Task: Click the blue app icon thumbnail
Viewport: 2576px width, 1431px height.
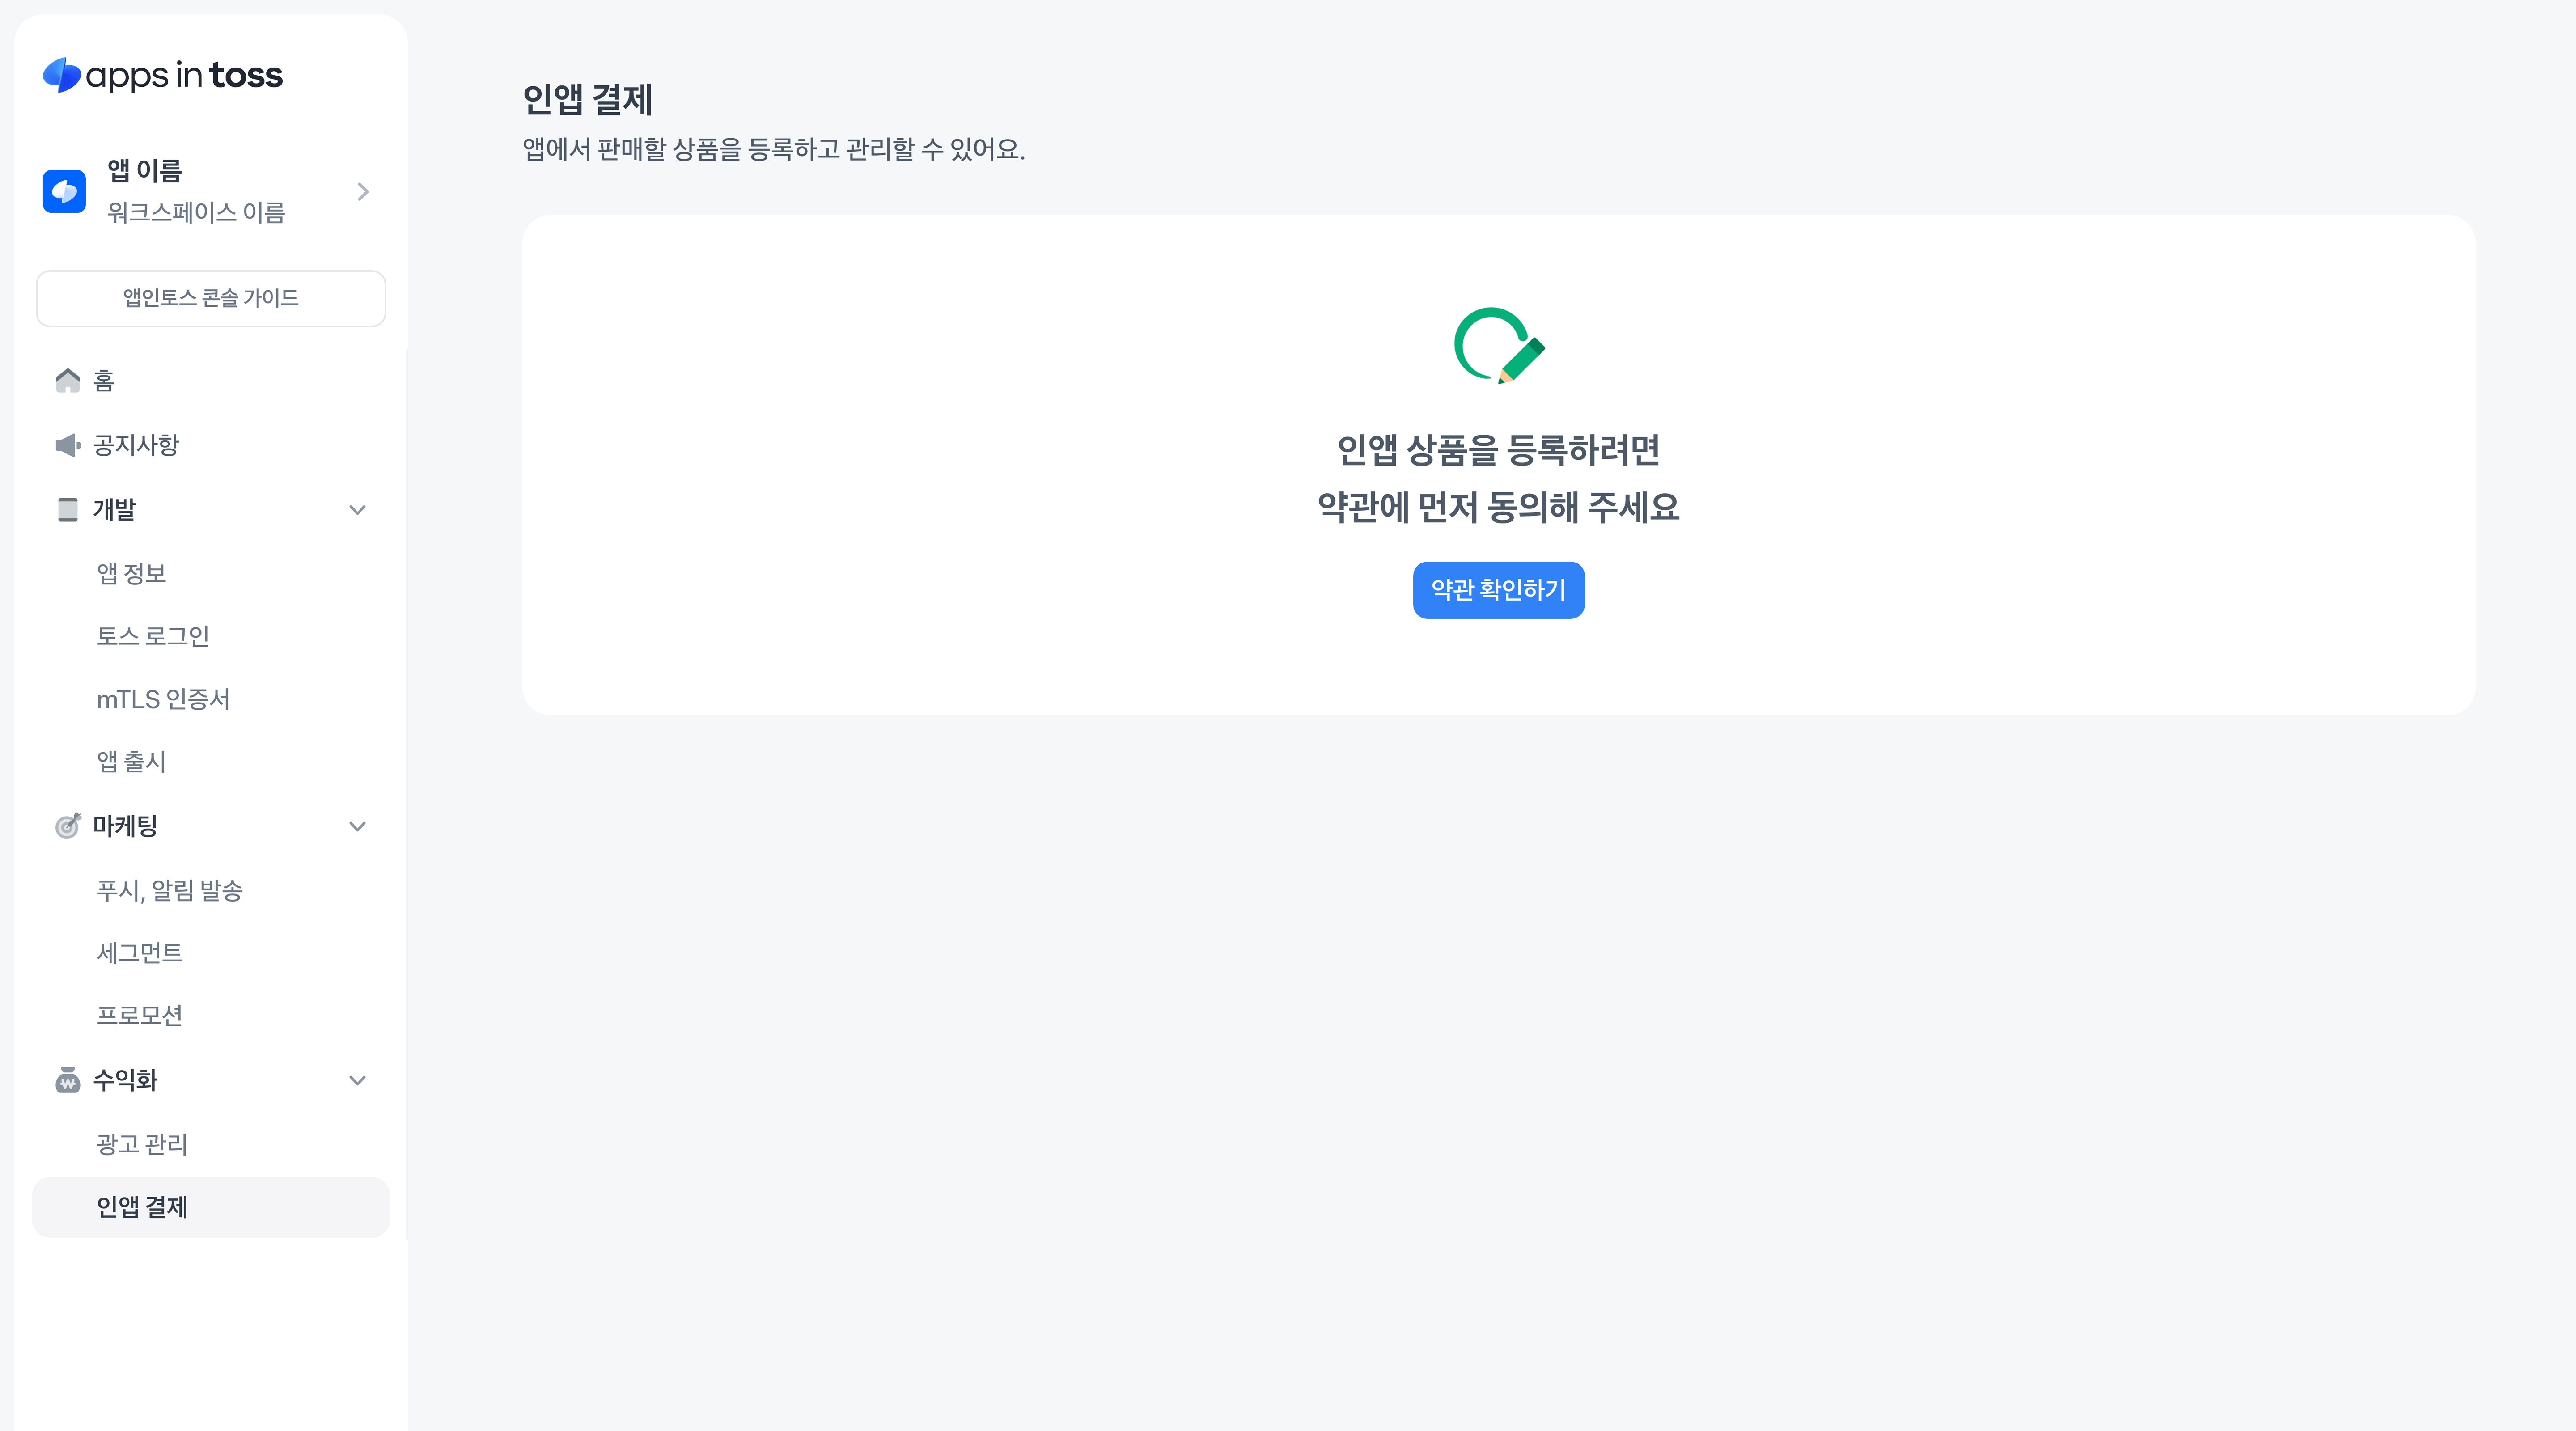Action: tap(64, 191)
